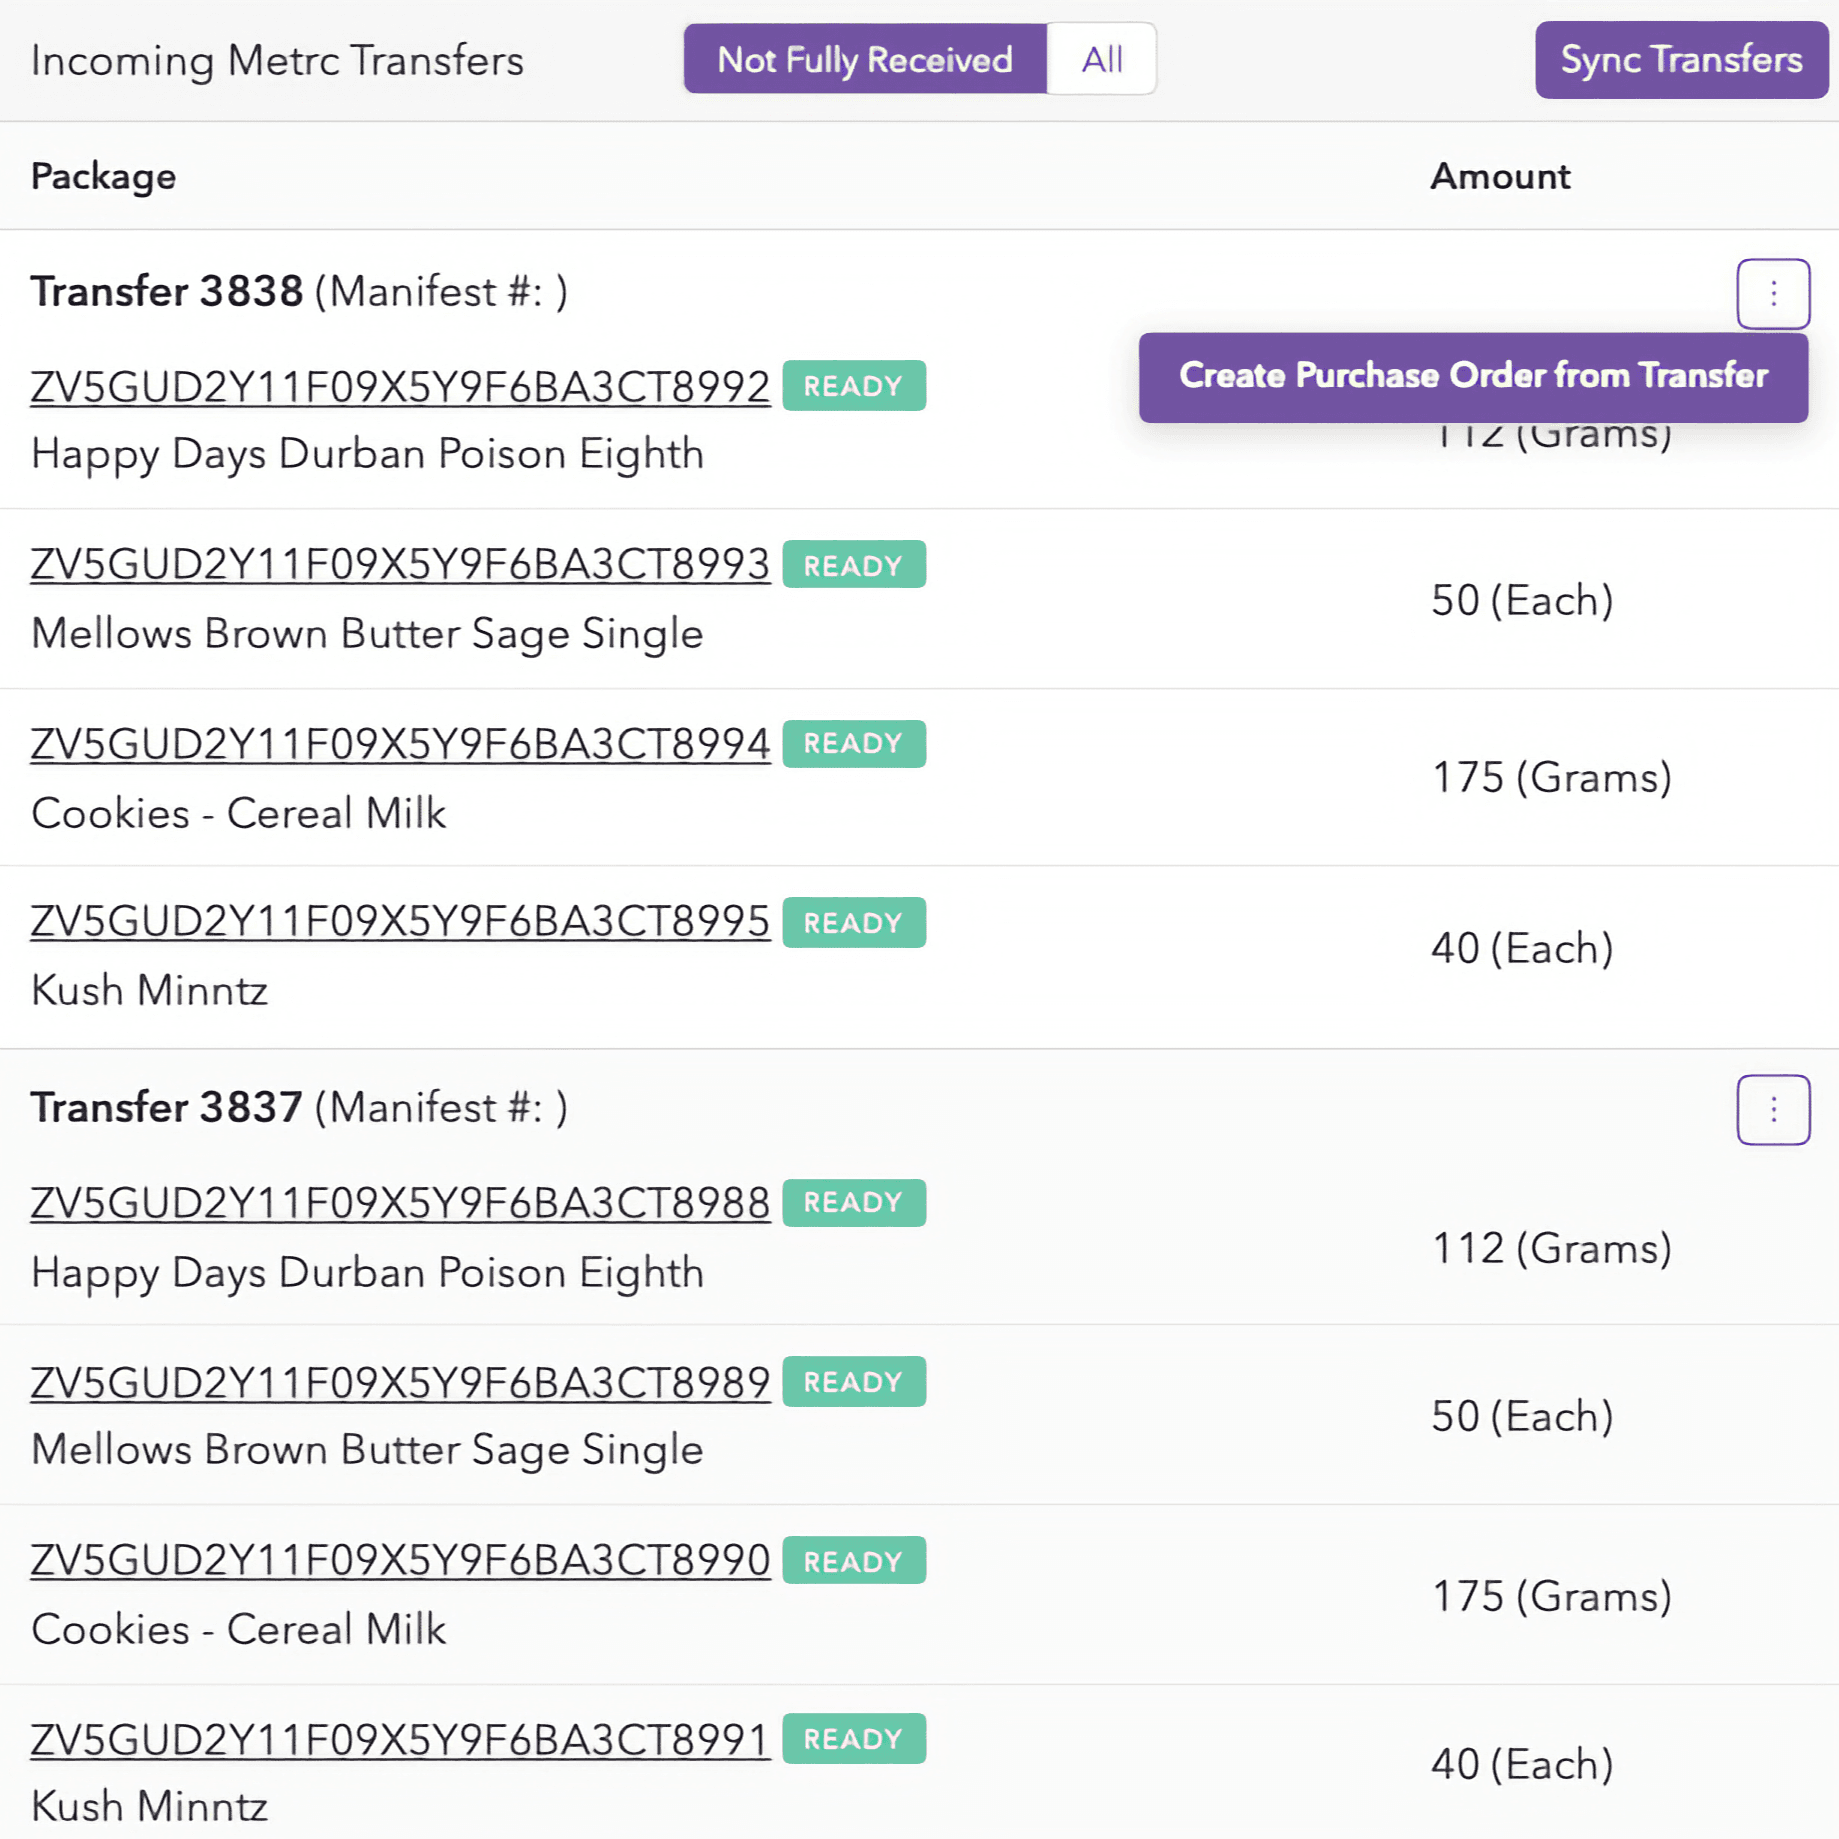
Task: Open package ZV5GUD2Y11F09X5Y9F6BA3CT8991
Action: [x=399, y=1739]
